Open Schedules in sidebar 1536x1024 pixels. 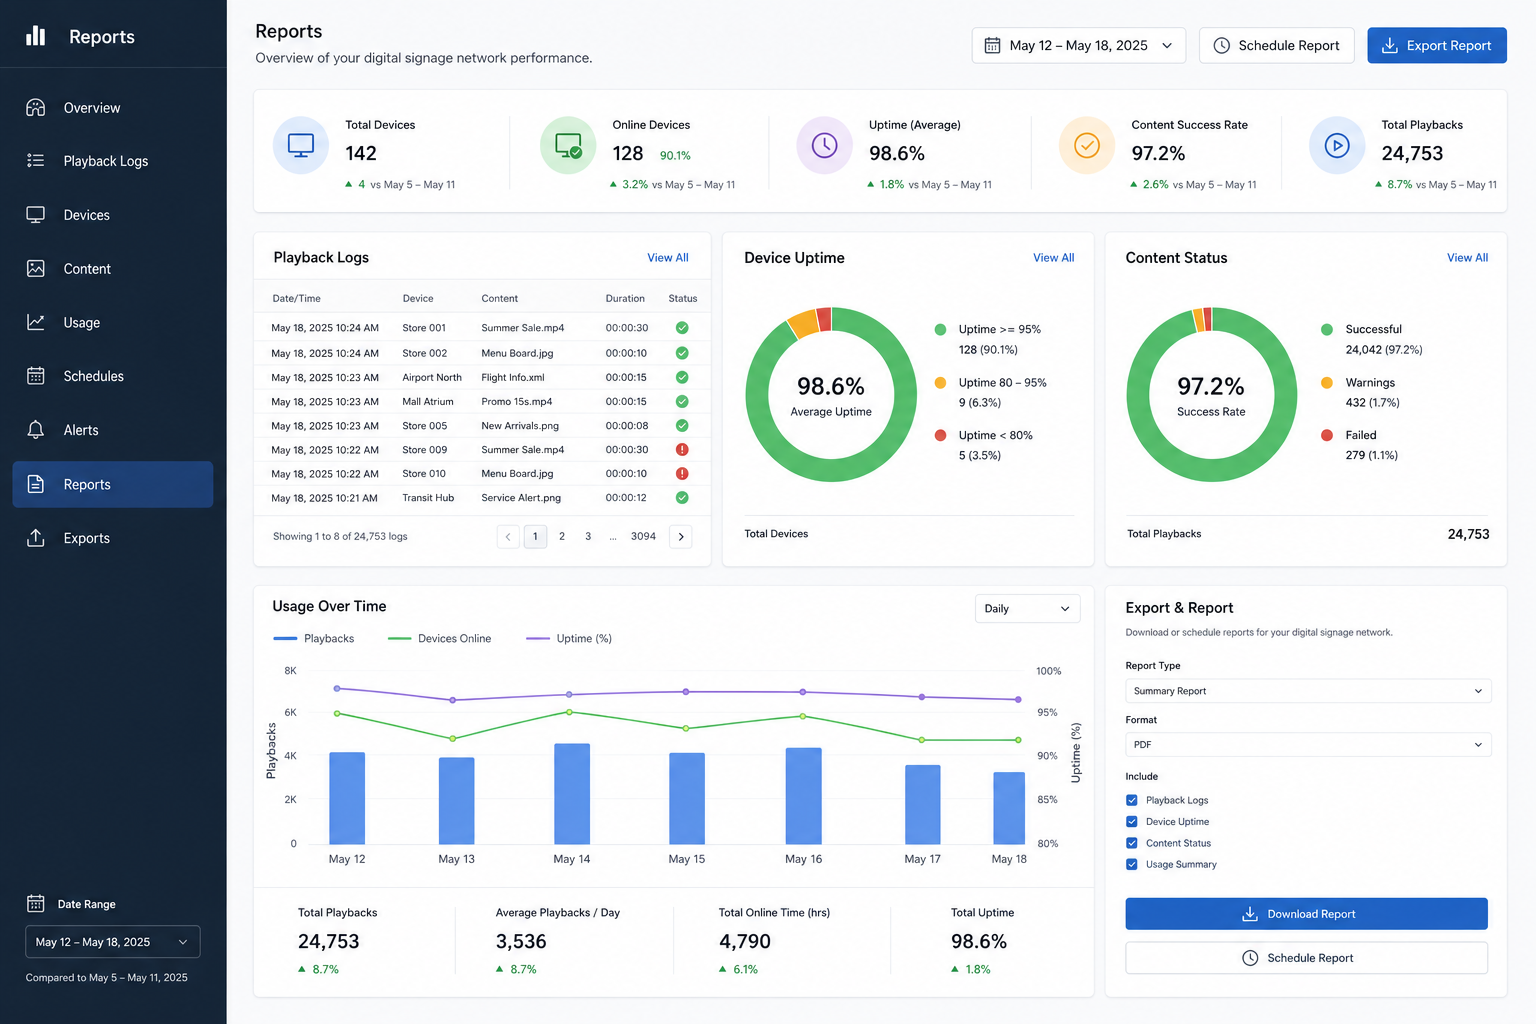pyautogui.click(x=113, y=376)
